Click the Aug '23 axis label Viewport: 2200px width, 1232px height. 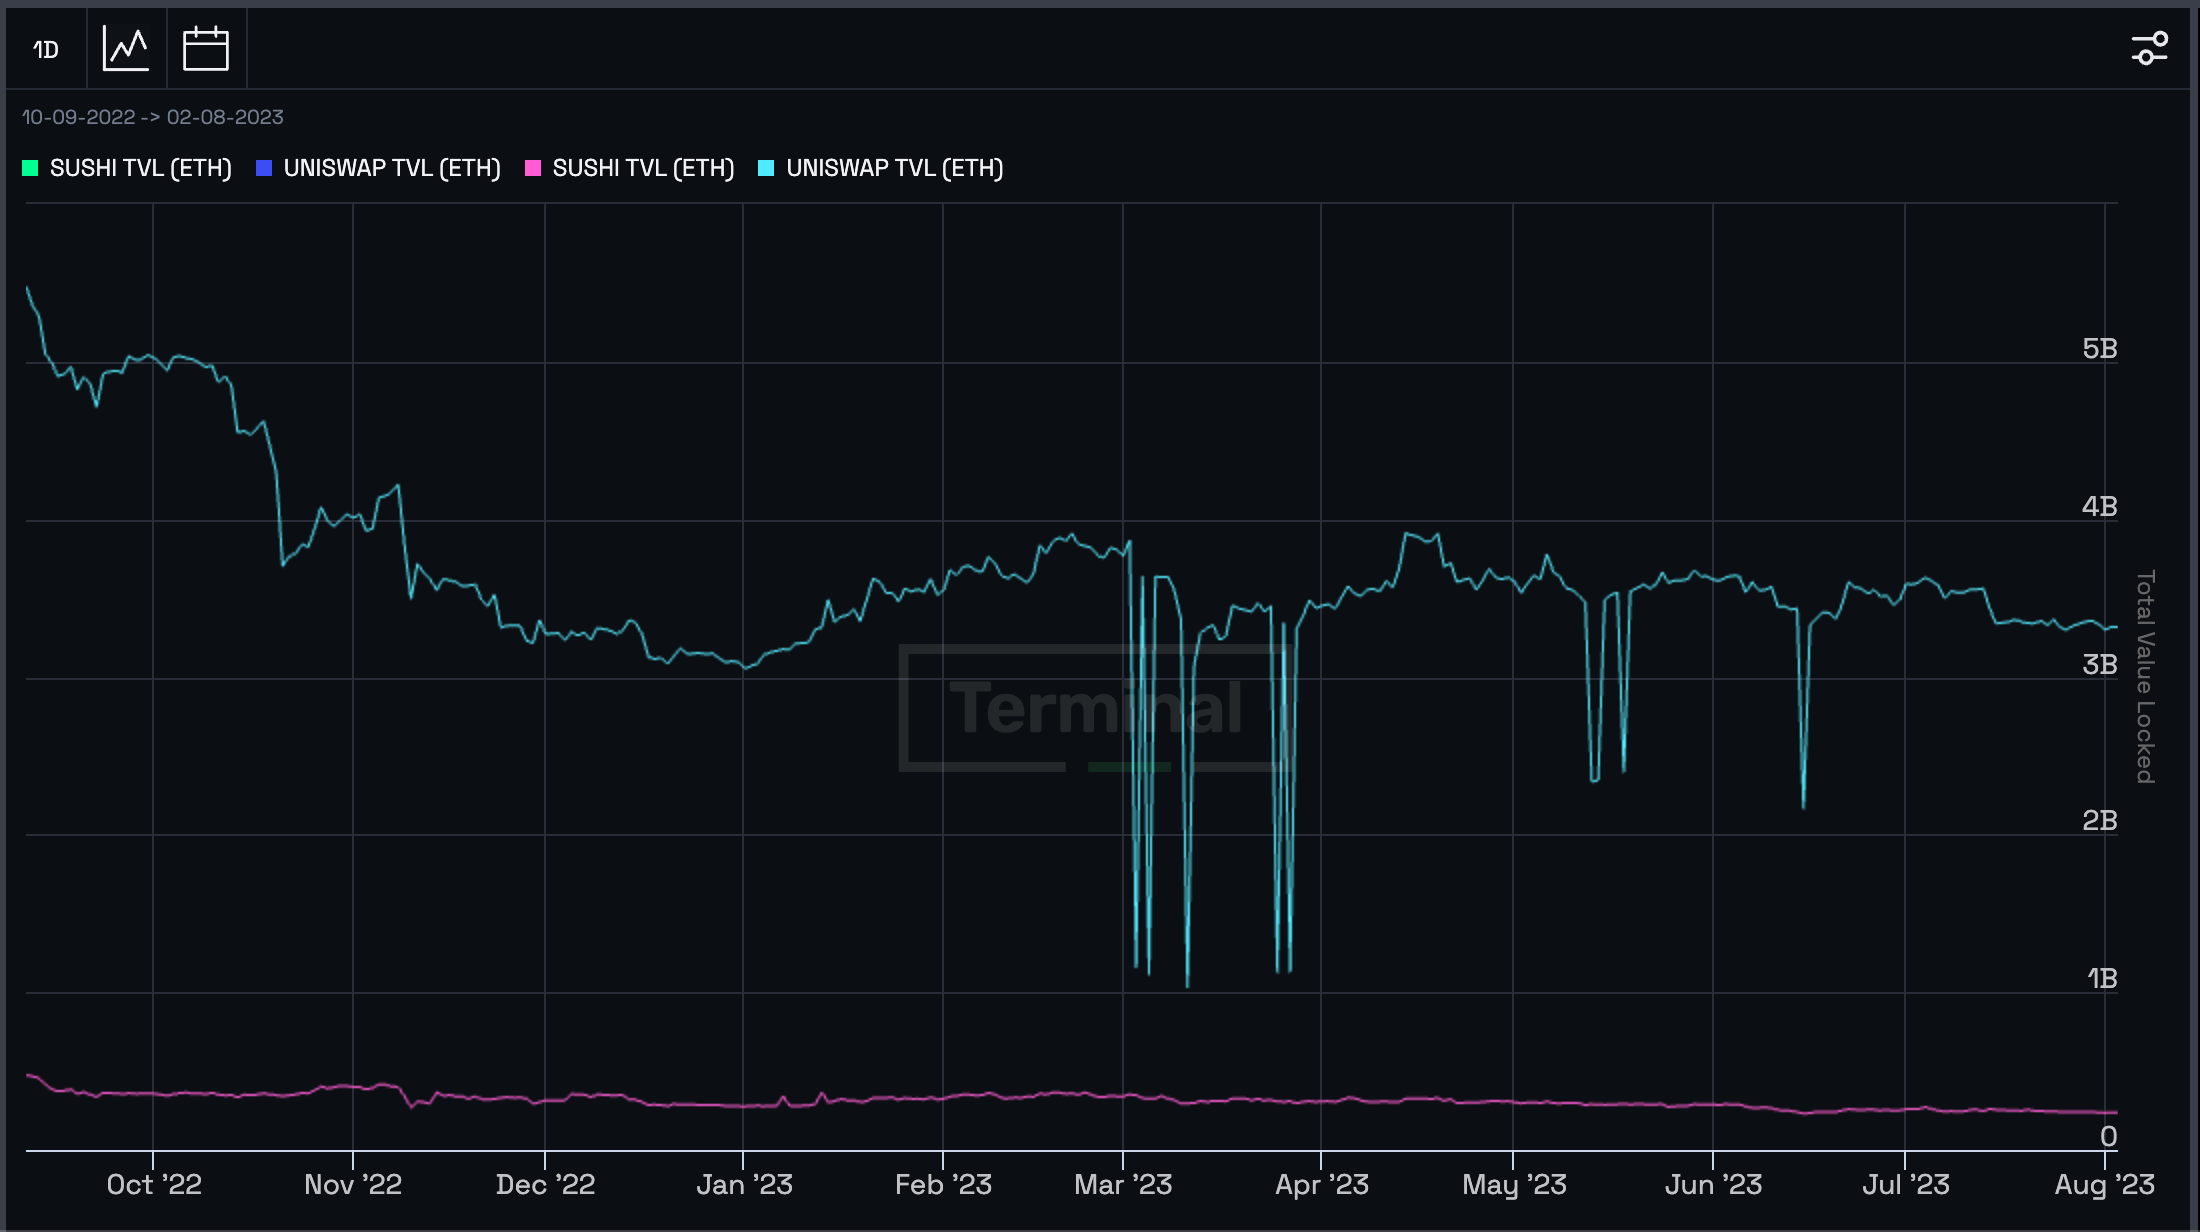[x=2104, y=1185]
